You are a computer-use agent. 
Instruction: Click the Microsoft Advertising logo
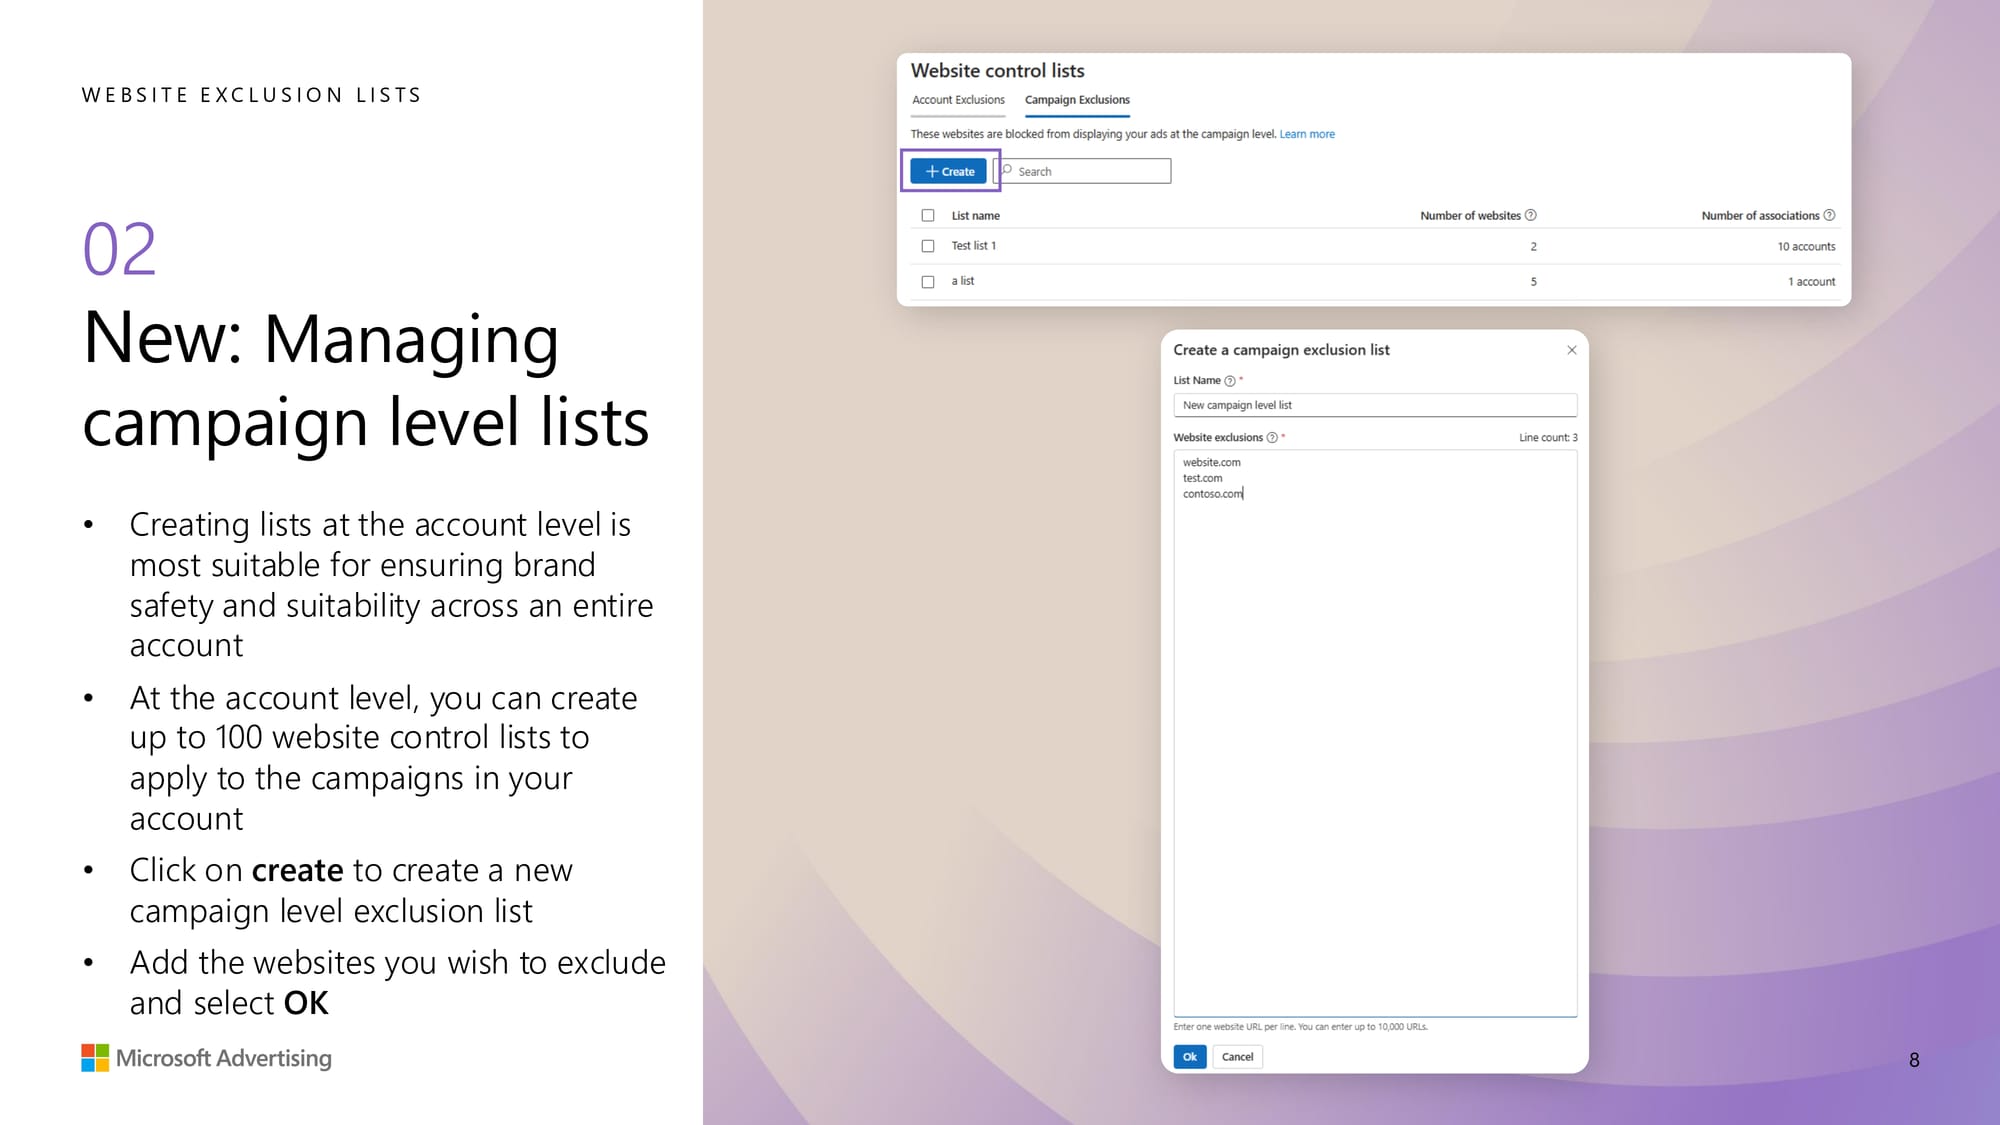pos(206,1058)
